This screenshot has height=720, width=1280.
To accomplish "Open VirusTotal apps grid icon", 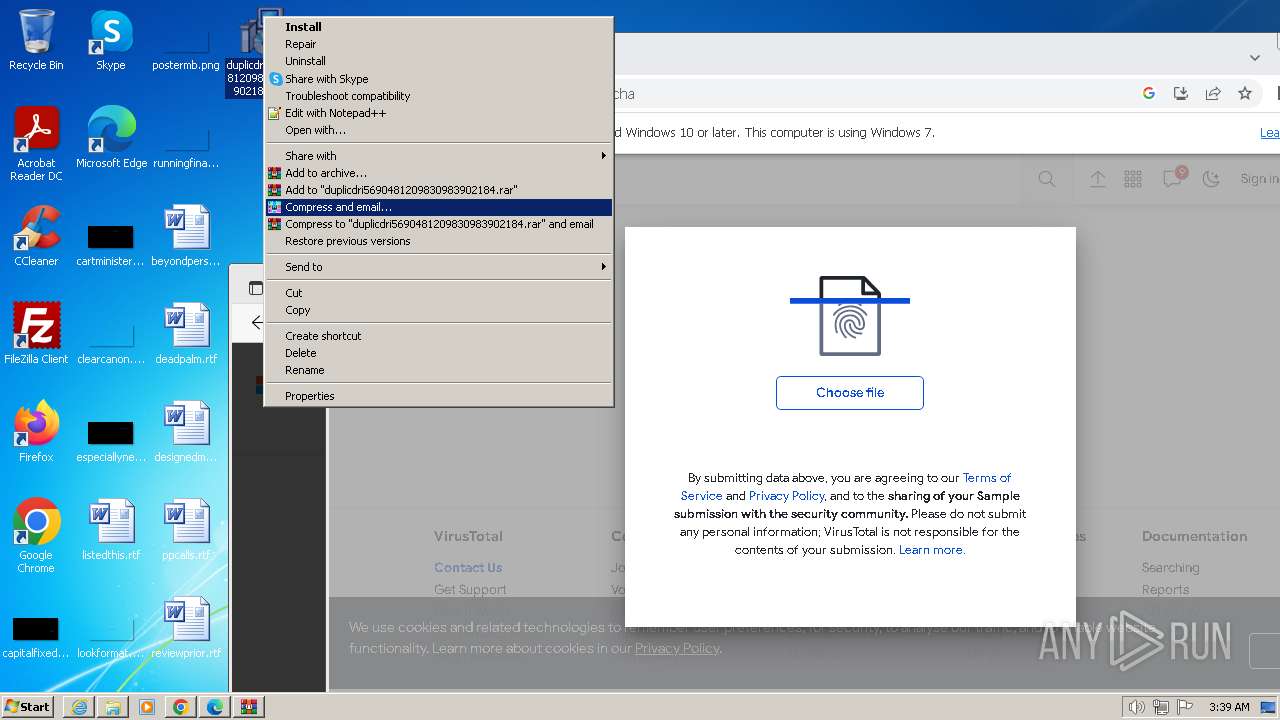I will 1133,179.
